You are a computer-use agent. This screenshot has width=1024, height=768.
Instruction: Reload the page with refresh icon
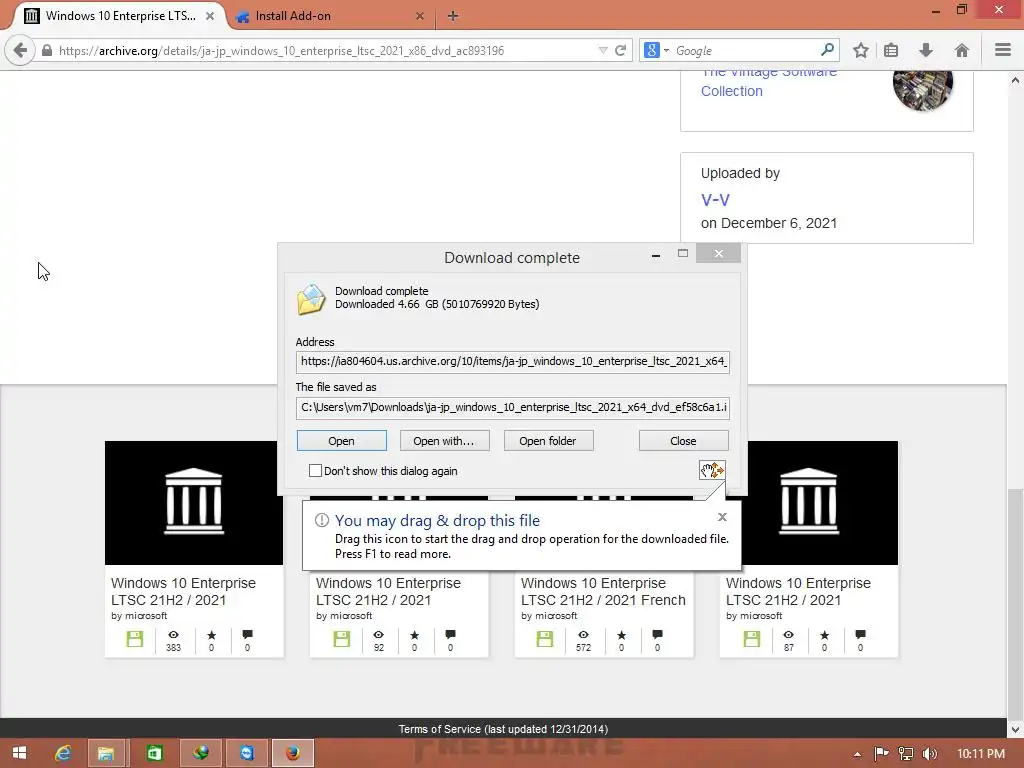pyautogui.click(x=620, y=50)
